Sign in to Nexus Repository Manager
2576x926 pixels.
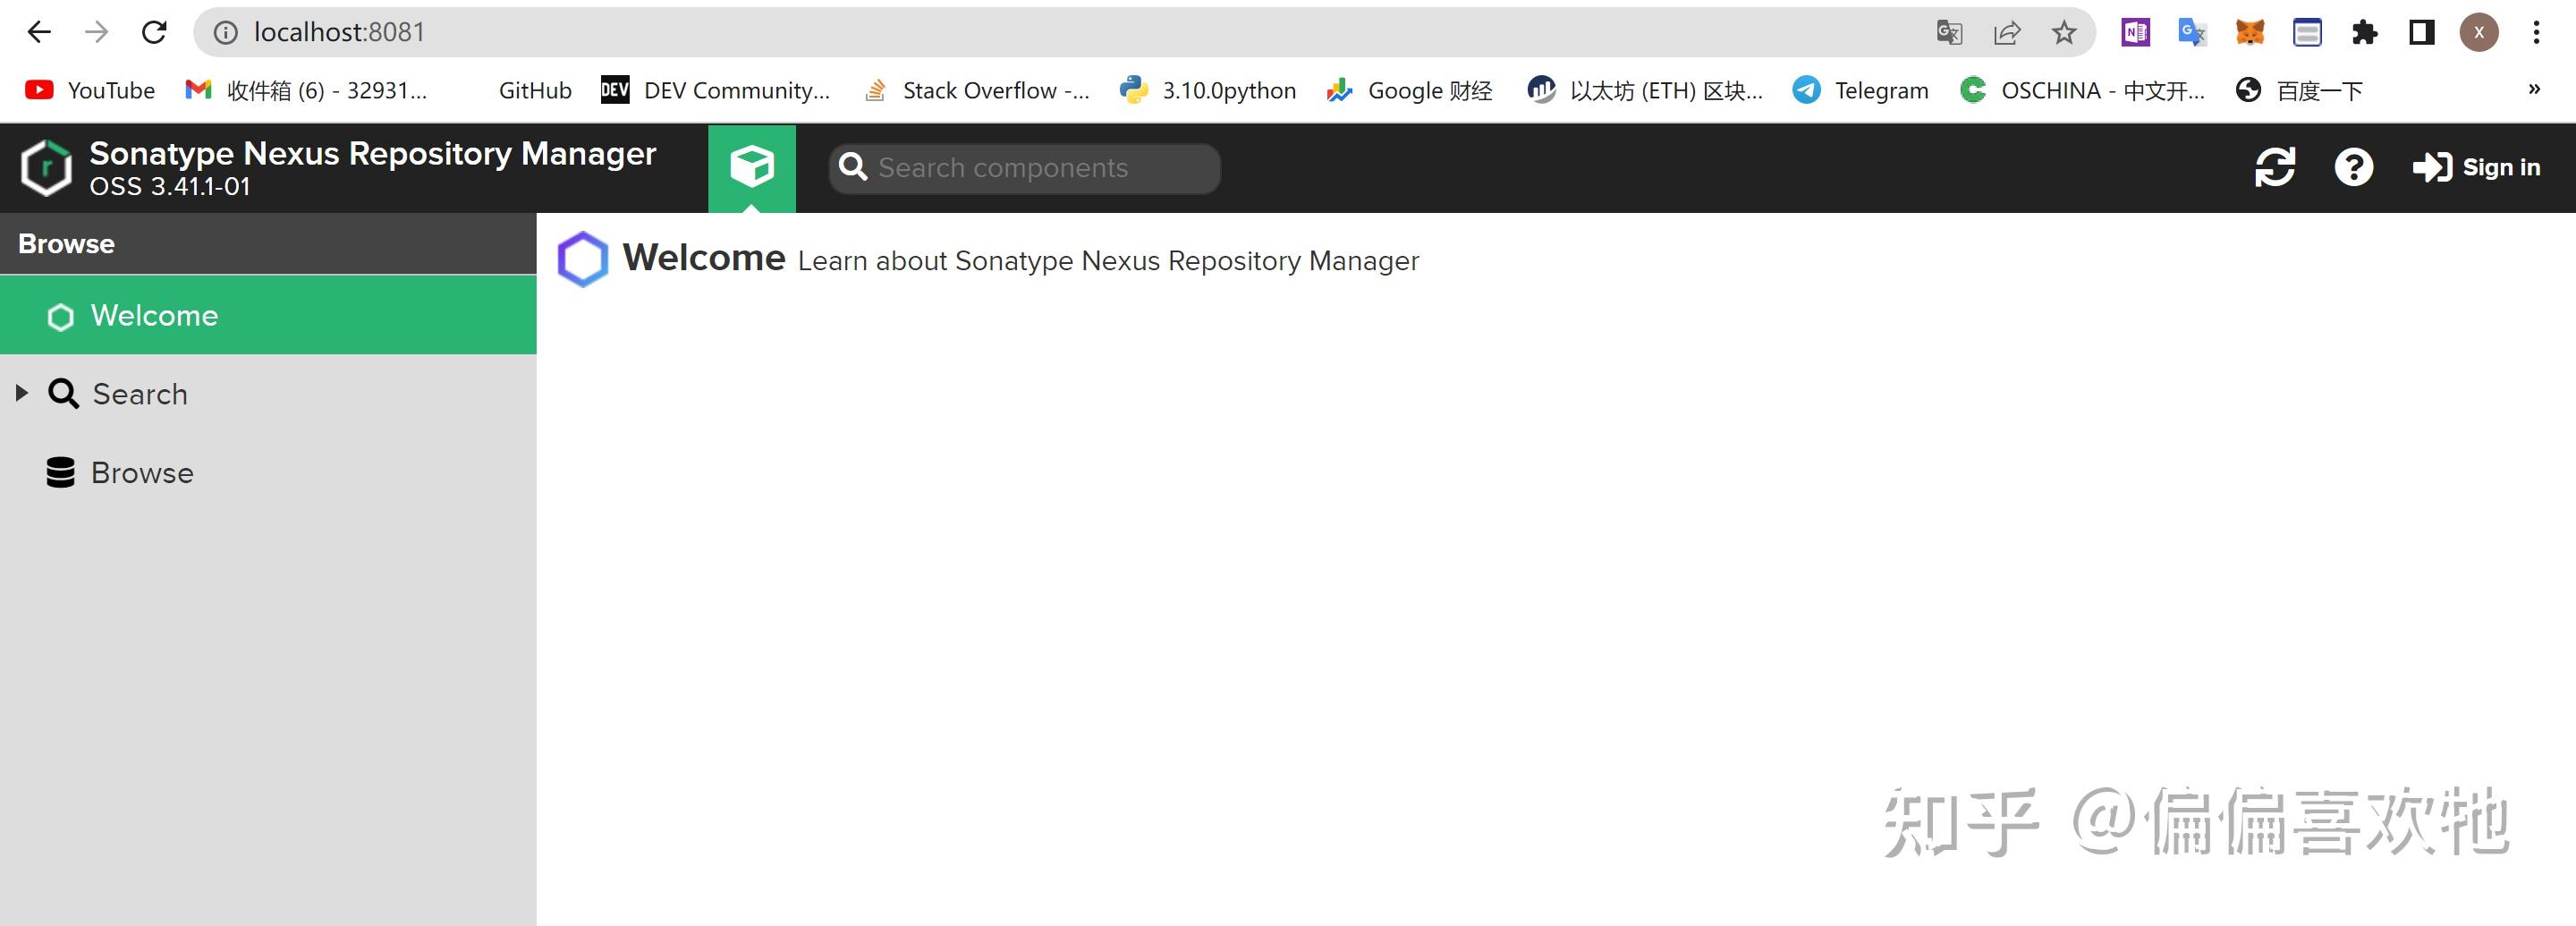(2476, 167)
